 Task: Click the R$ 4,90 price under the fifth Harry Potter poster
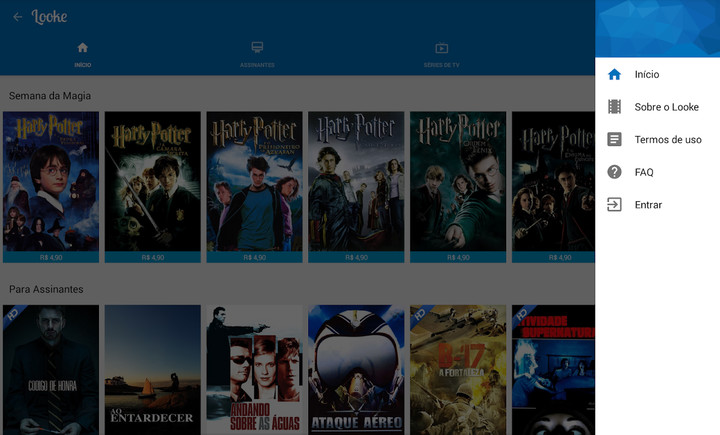(459, 257)
